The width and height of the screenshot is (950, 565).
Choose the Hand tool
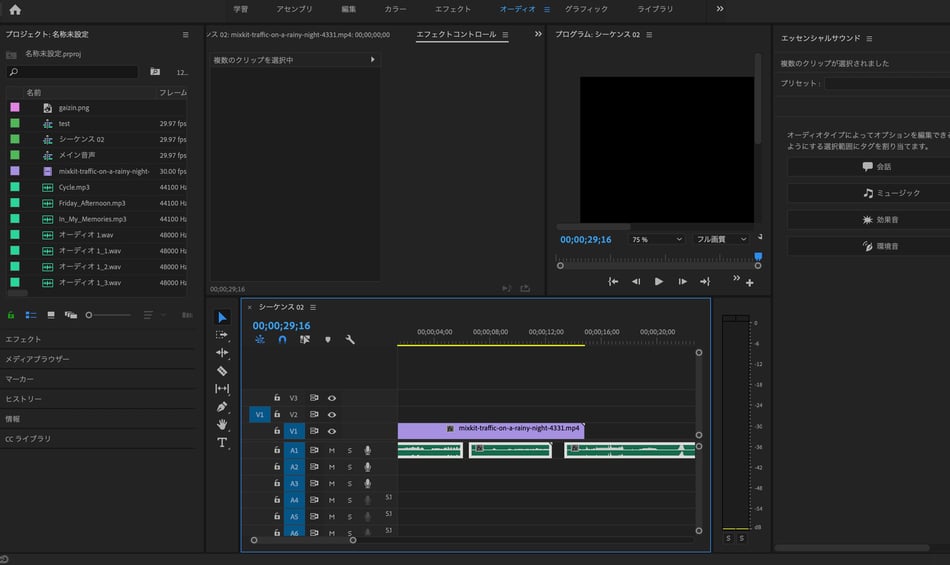[x=222, y=424]
